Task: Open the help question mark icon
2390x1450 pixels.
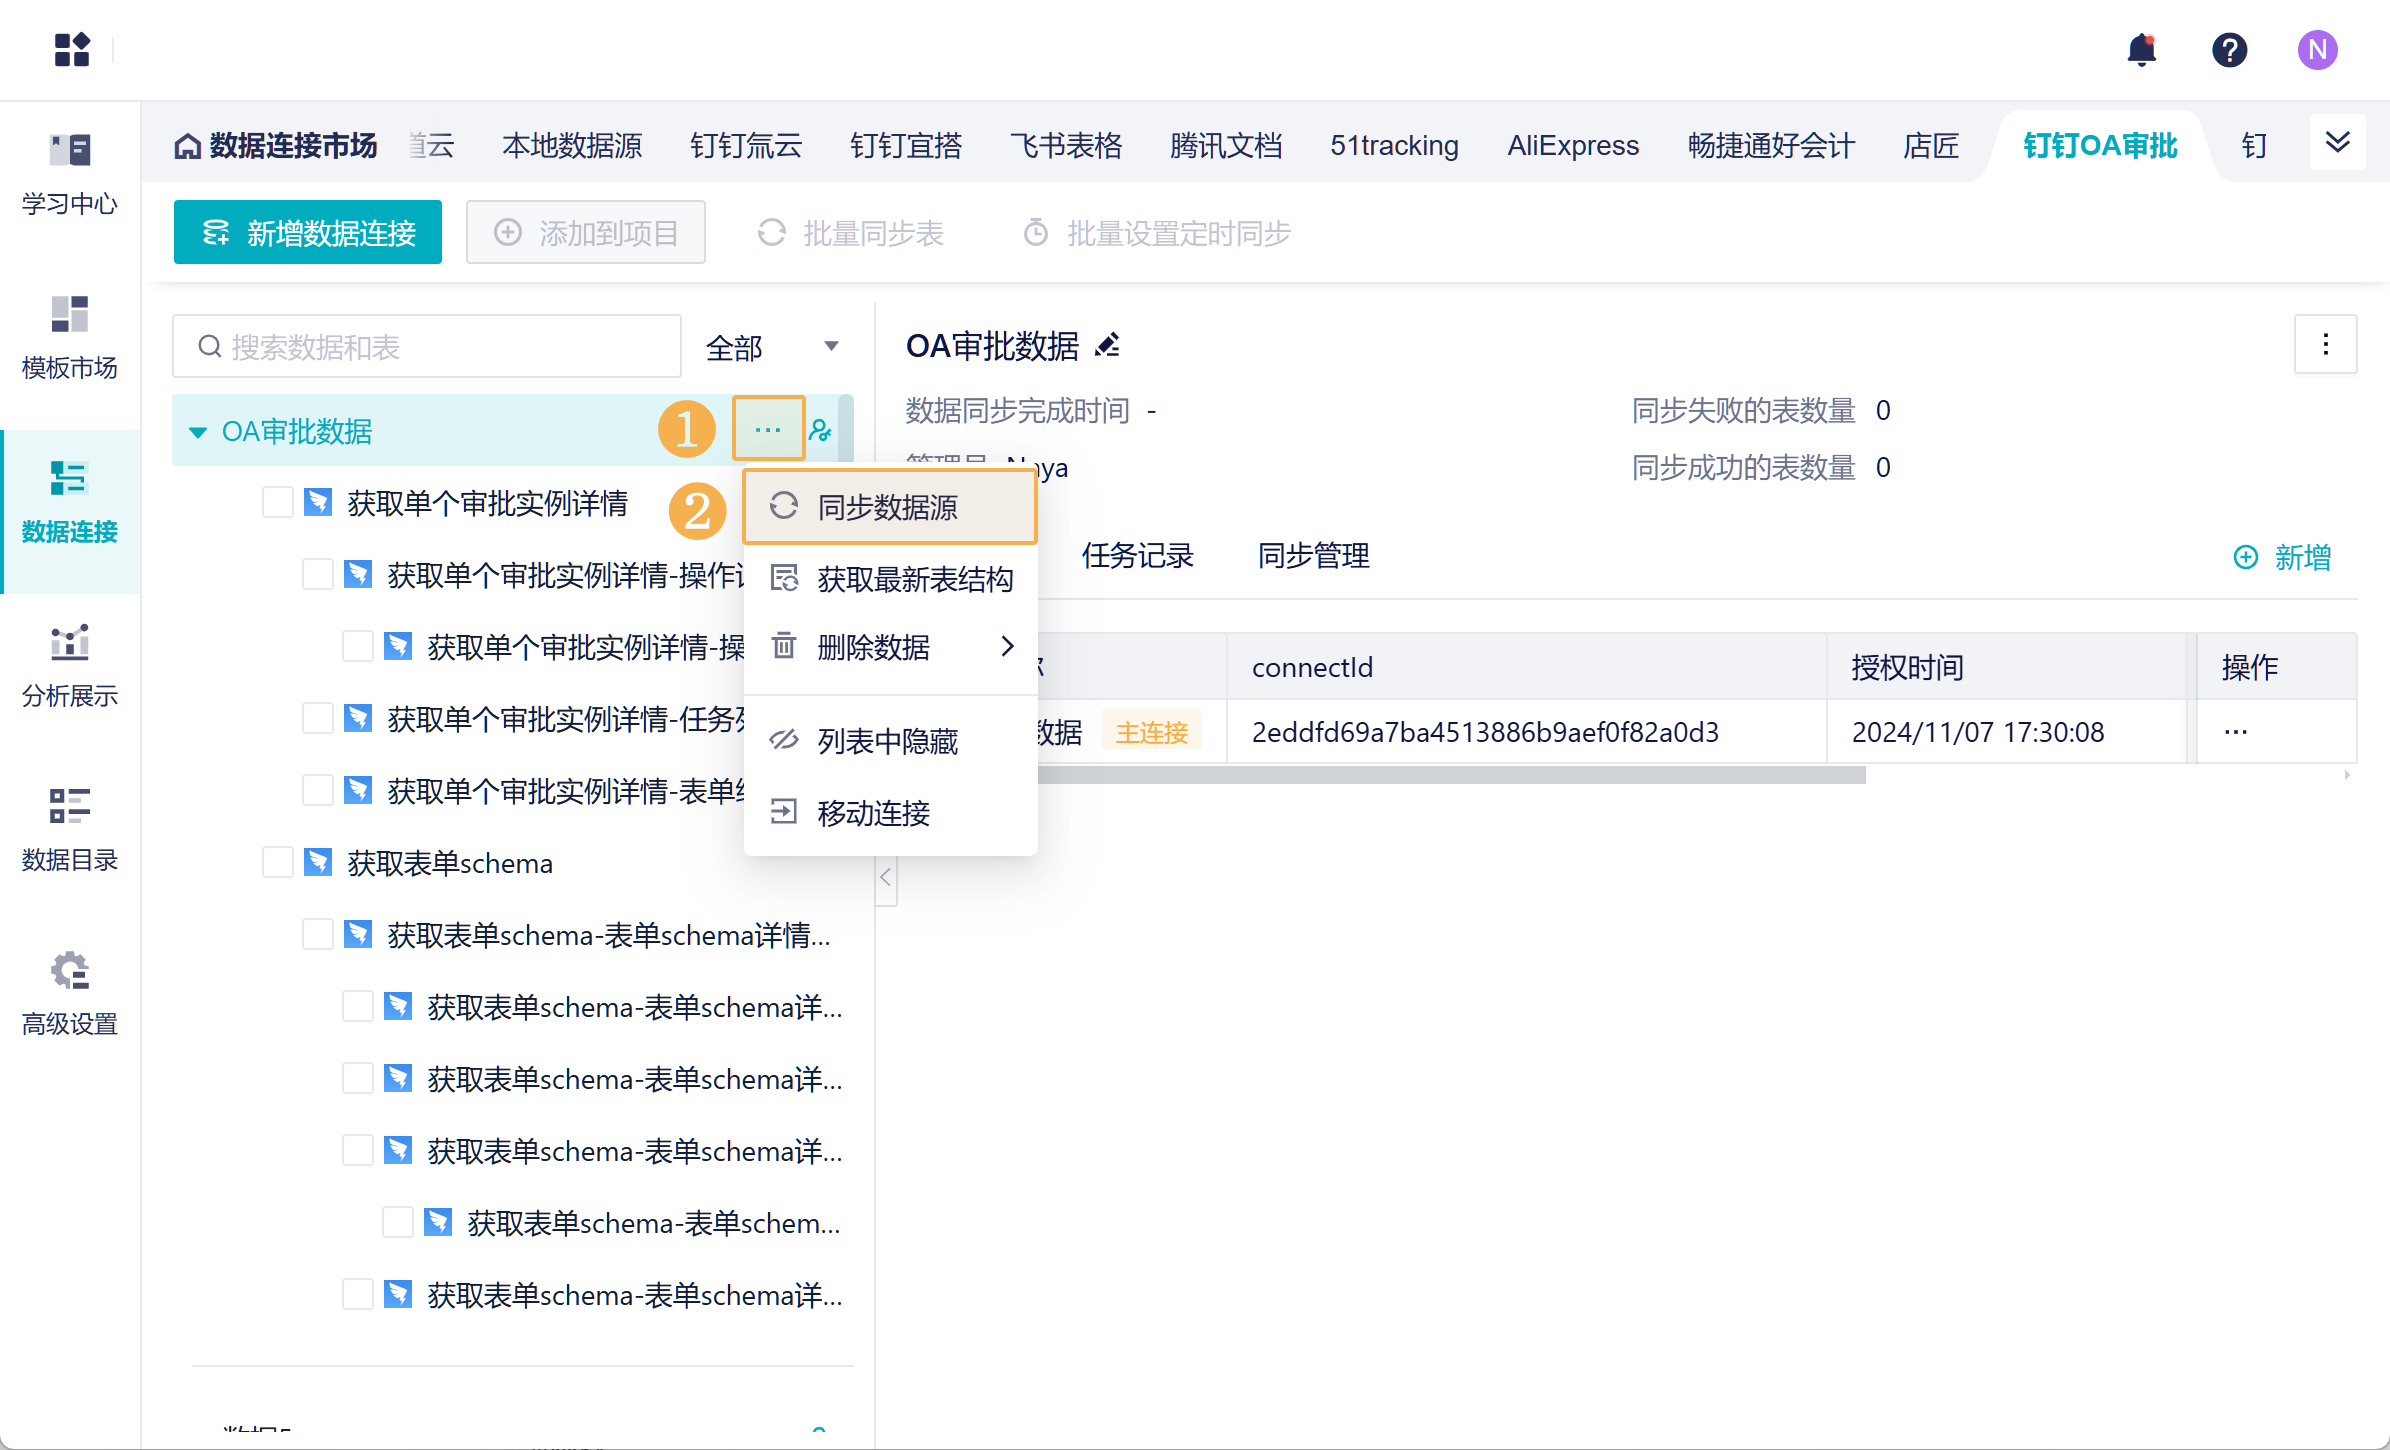Action: point(2229,50)
